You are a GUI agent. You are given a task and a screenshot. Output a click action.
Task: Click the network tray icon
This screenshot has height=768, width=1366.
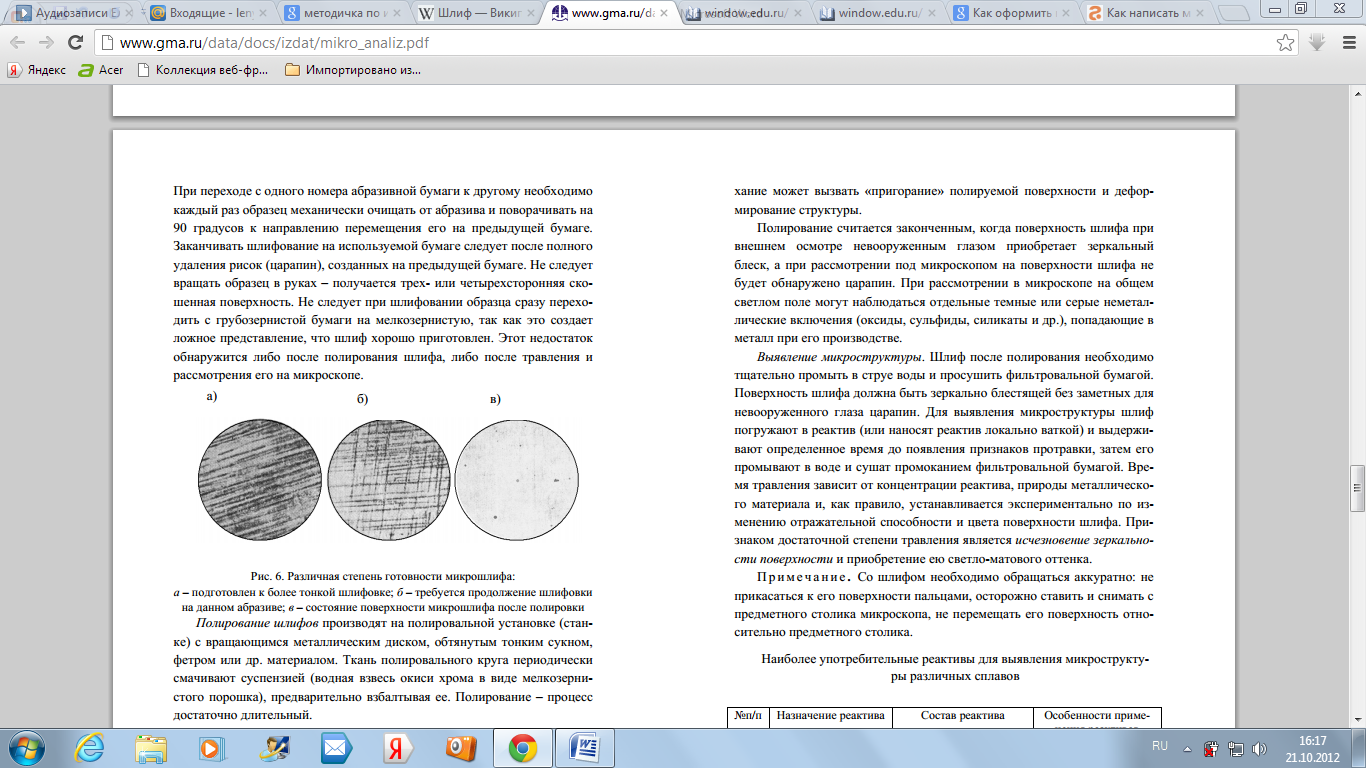[x=1234, y=747]
